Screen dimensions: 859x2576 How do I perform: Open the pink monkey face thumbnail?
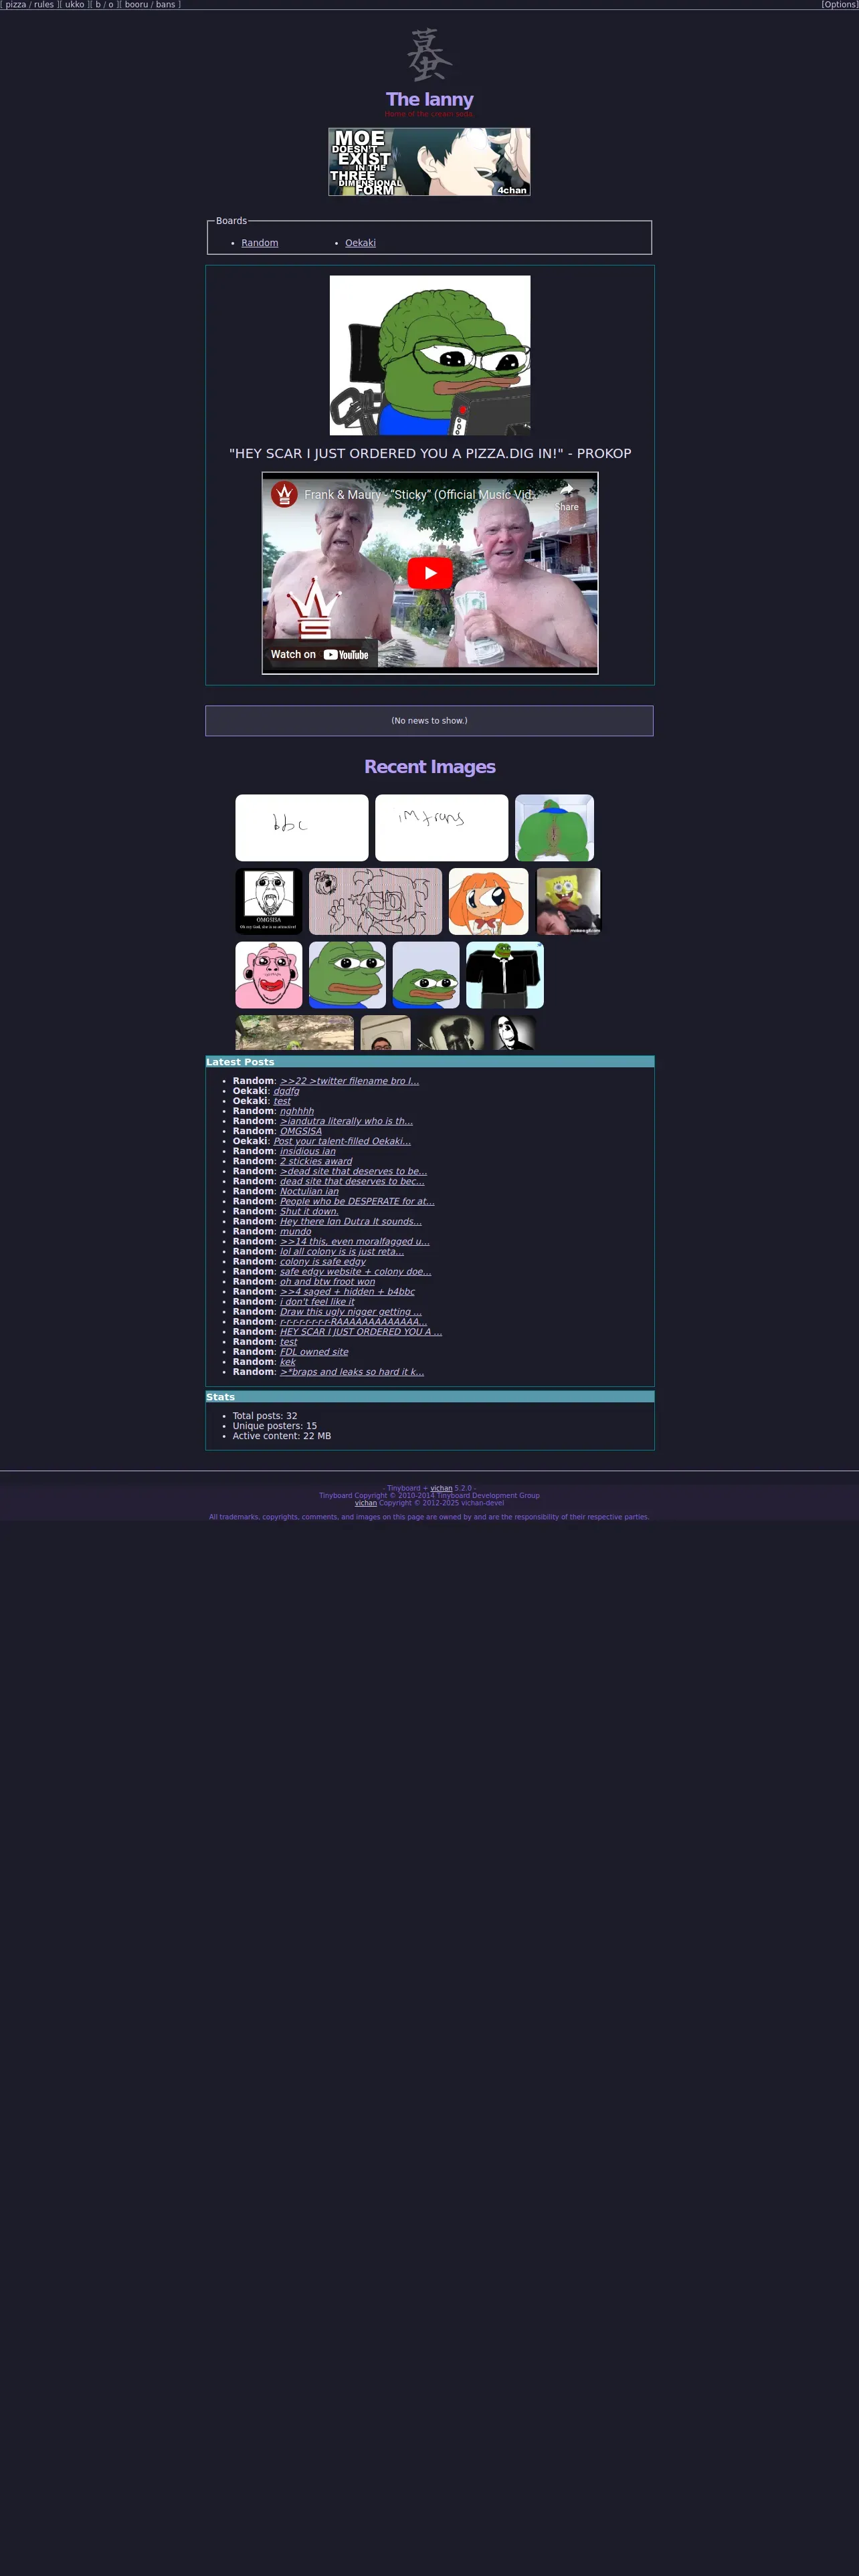269,975
